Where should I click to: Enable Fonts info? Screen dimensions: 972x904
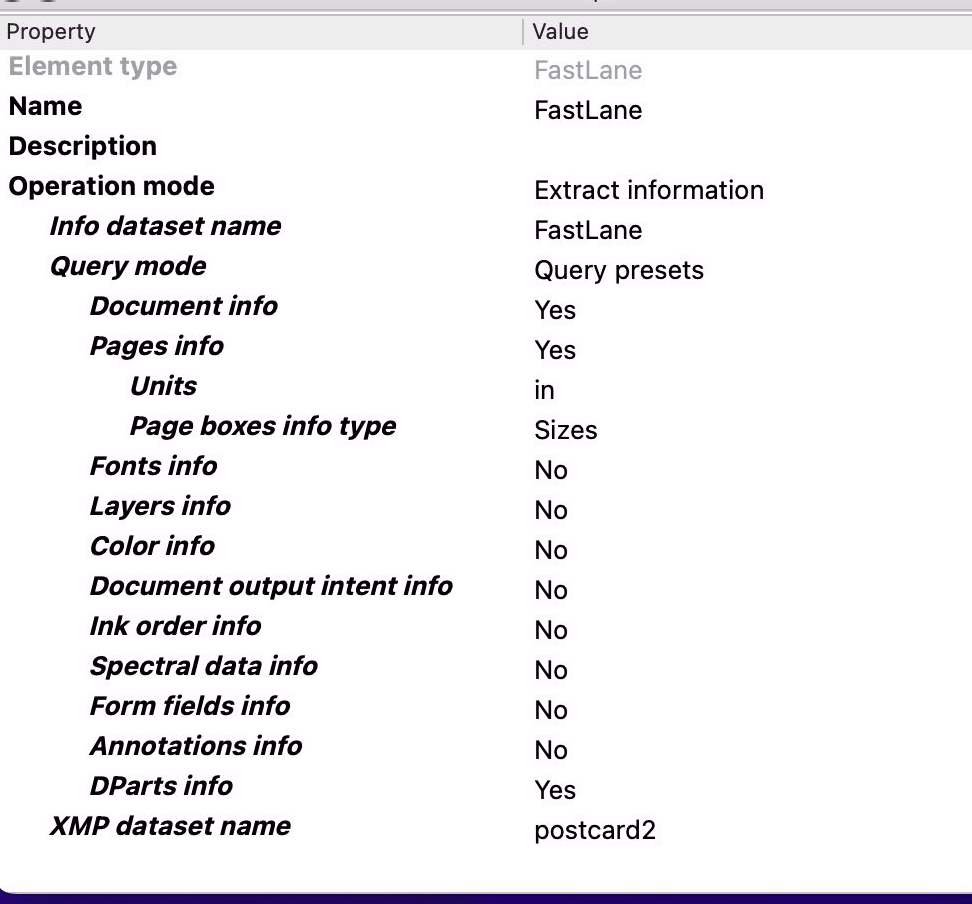[x=551, y=470]
